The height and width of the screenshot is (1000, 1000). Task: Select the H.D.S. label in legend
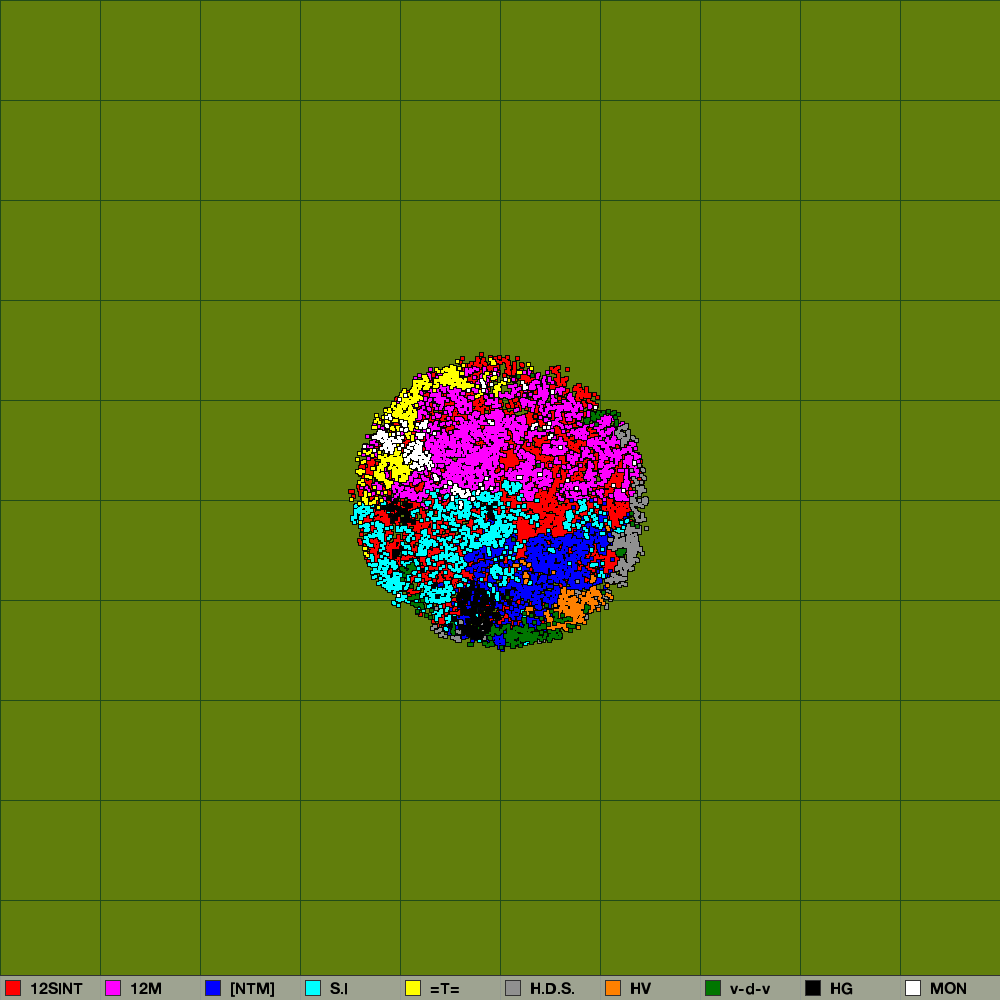coord(552,989)
